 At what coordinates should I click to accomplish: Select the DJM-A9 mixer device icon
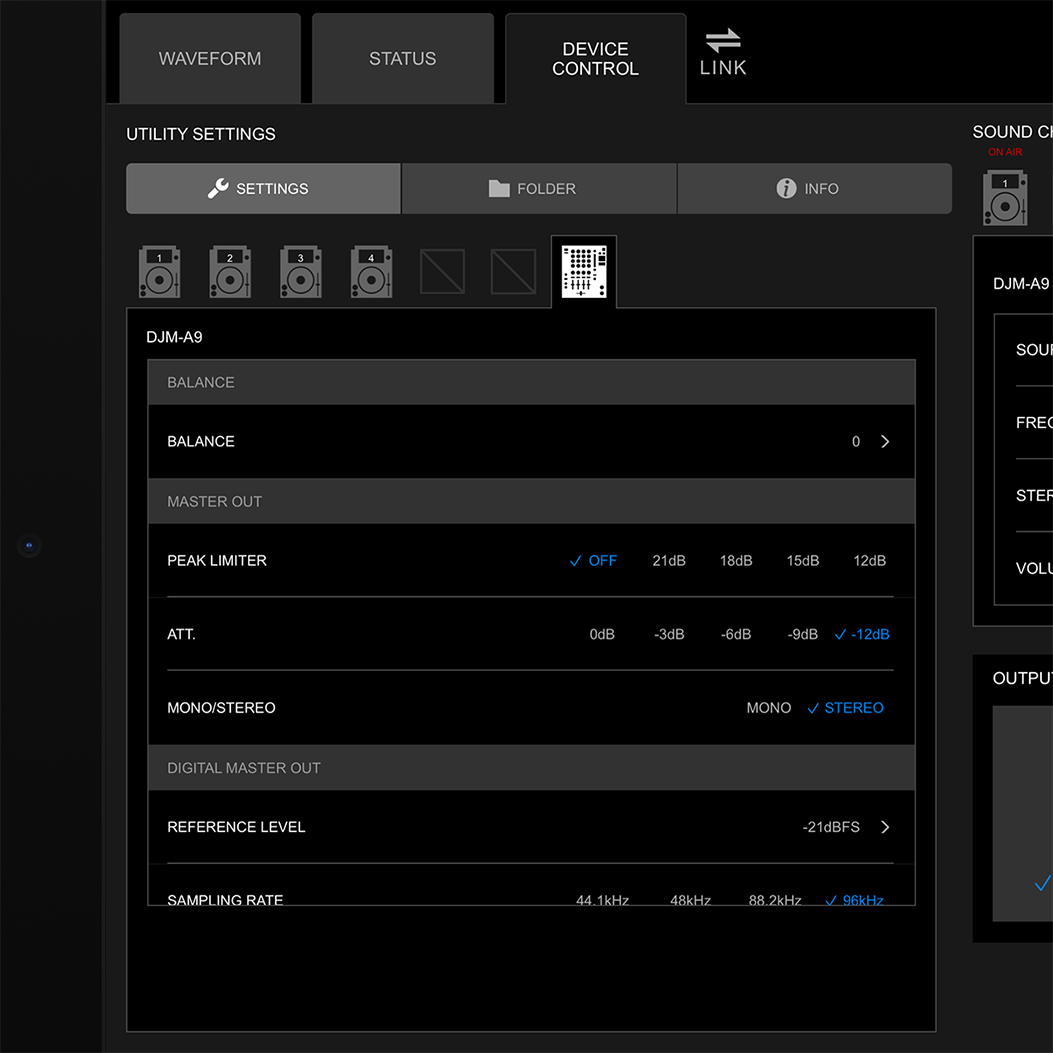coord(584,272)
